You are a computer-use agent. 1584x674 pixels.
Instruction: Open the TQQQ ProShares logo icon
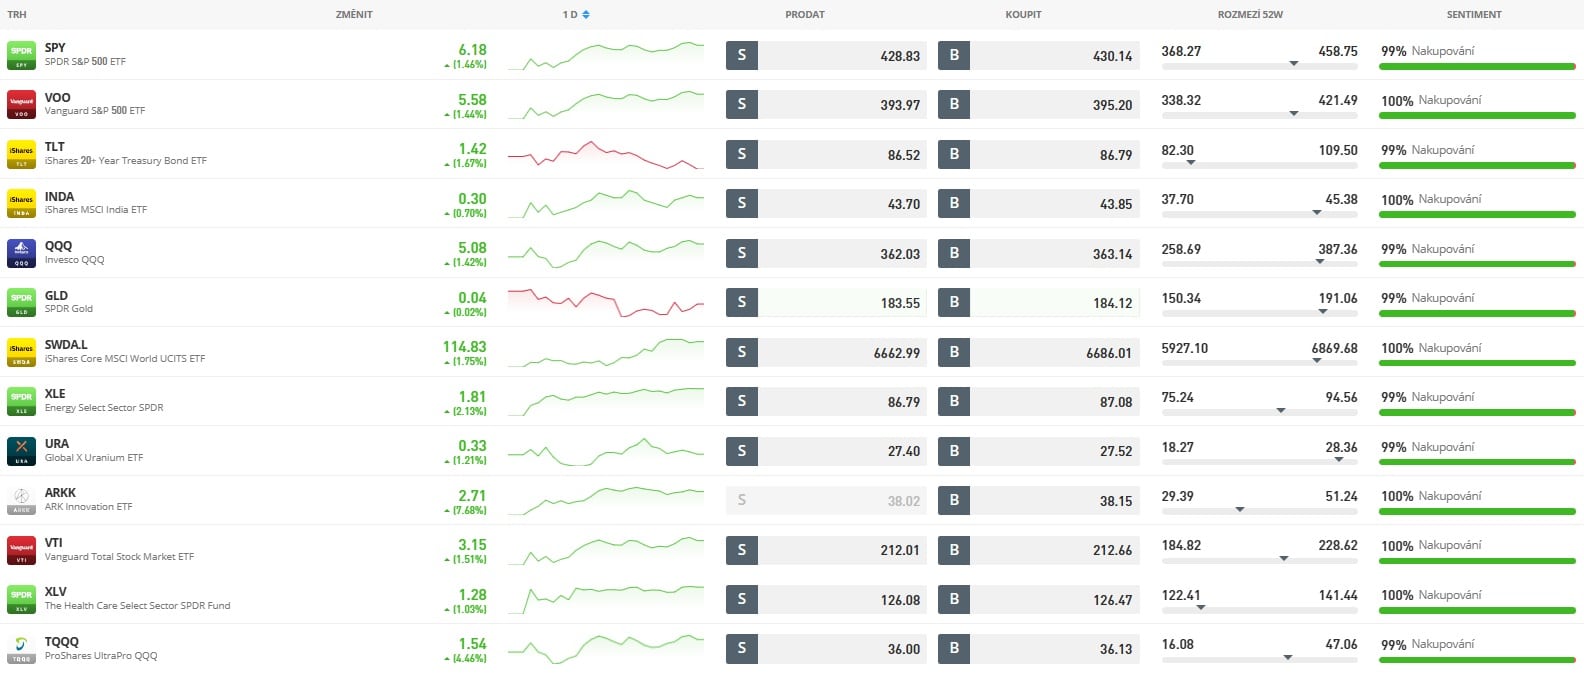pyautogui.click(x=21, y=649)
